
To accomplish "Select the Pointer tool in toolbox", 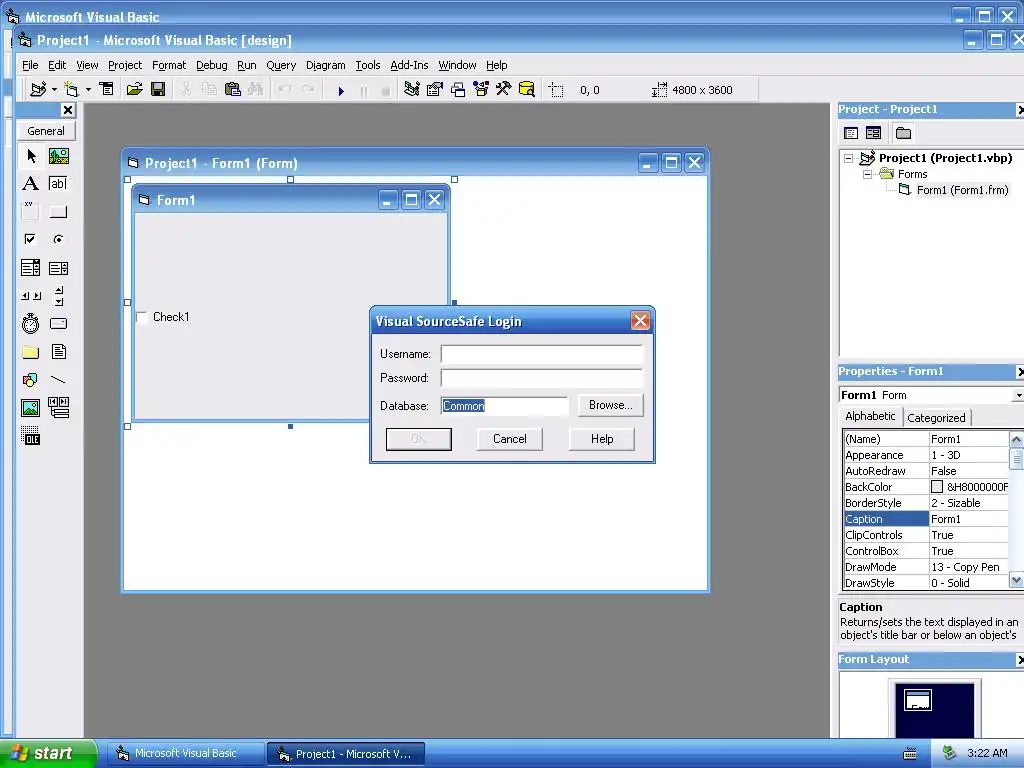I will pyautogui.click(x=31, y=156).
